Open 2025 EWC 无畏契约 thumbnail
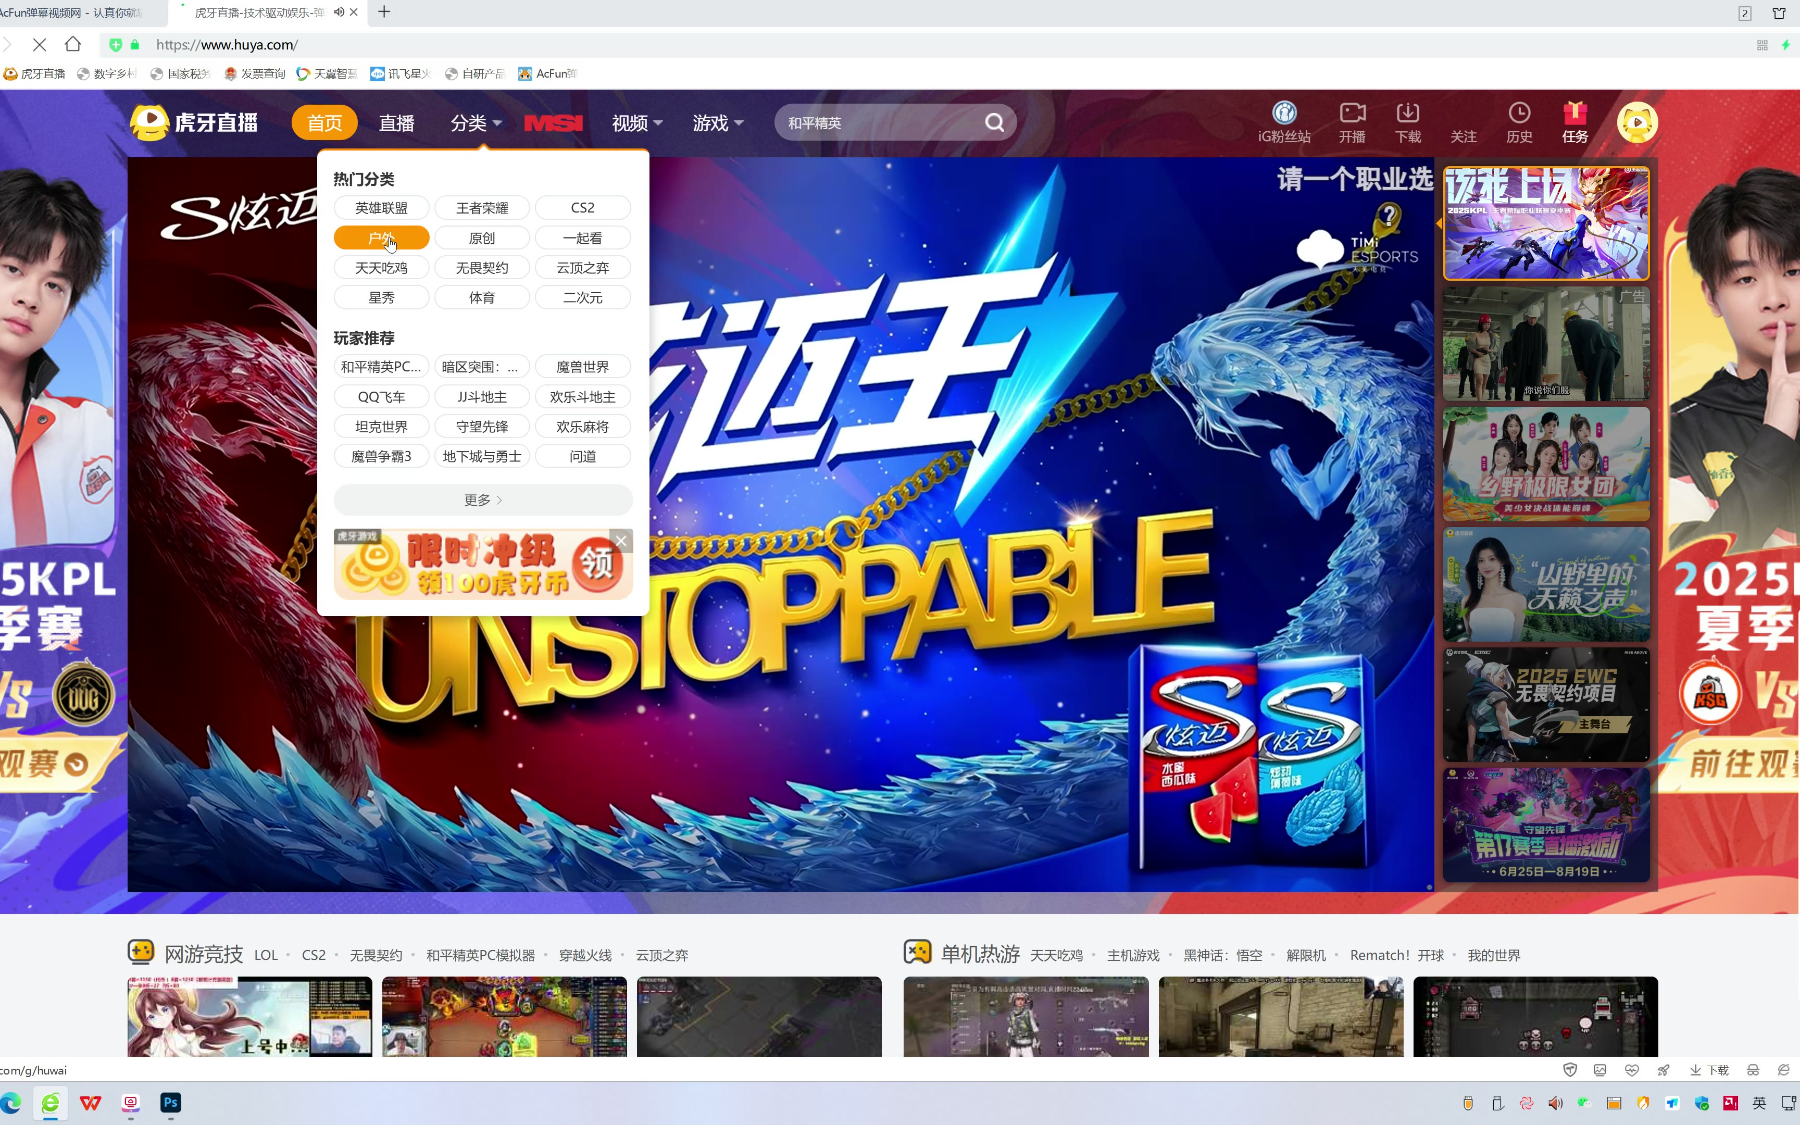1800x1125 pixels. coord(1546,704)
